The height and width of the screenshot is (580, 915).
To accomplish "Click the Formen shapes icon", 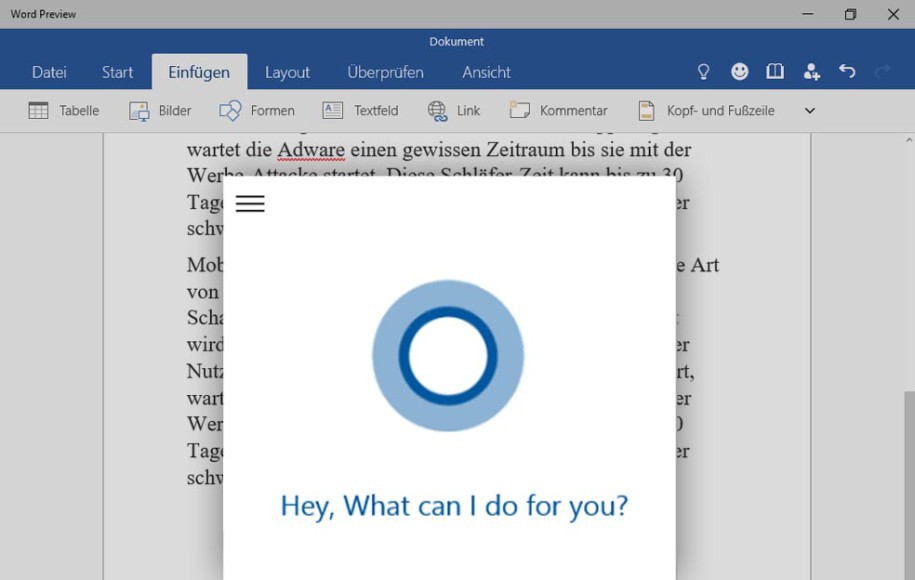I will (230, 110).
